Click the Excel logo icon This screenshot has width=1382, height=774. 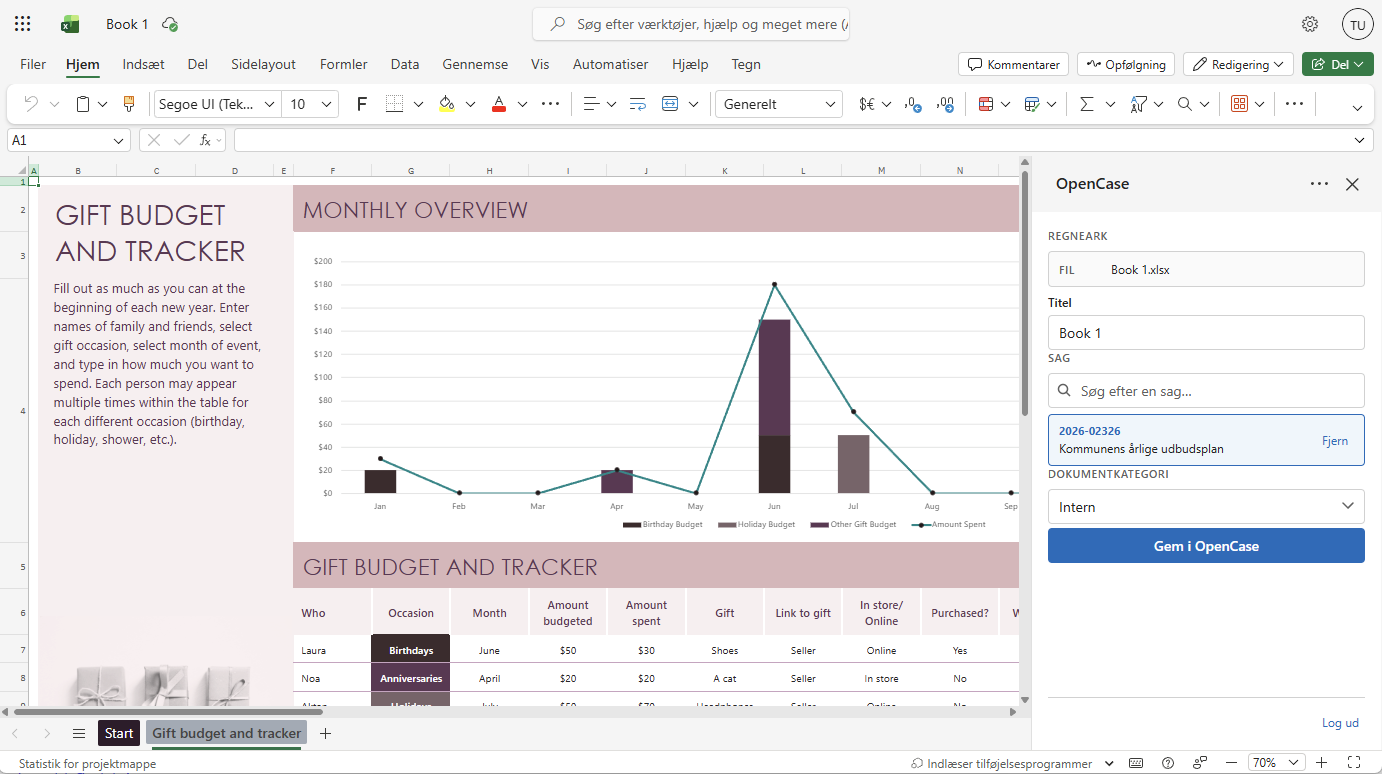tap(70, 24)
